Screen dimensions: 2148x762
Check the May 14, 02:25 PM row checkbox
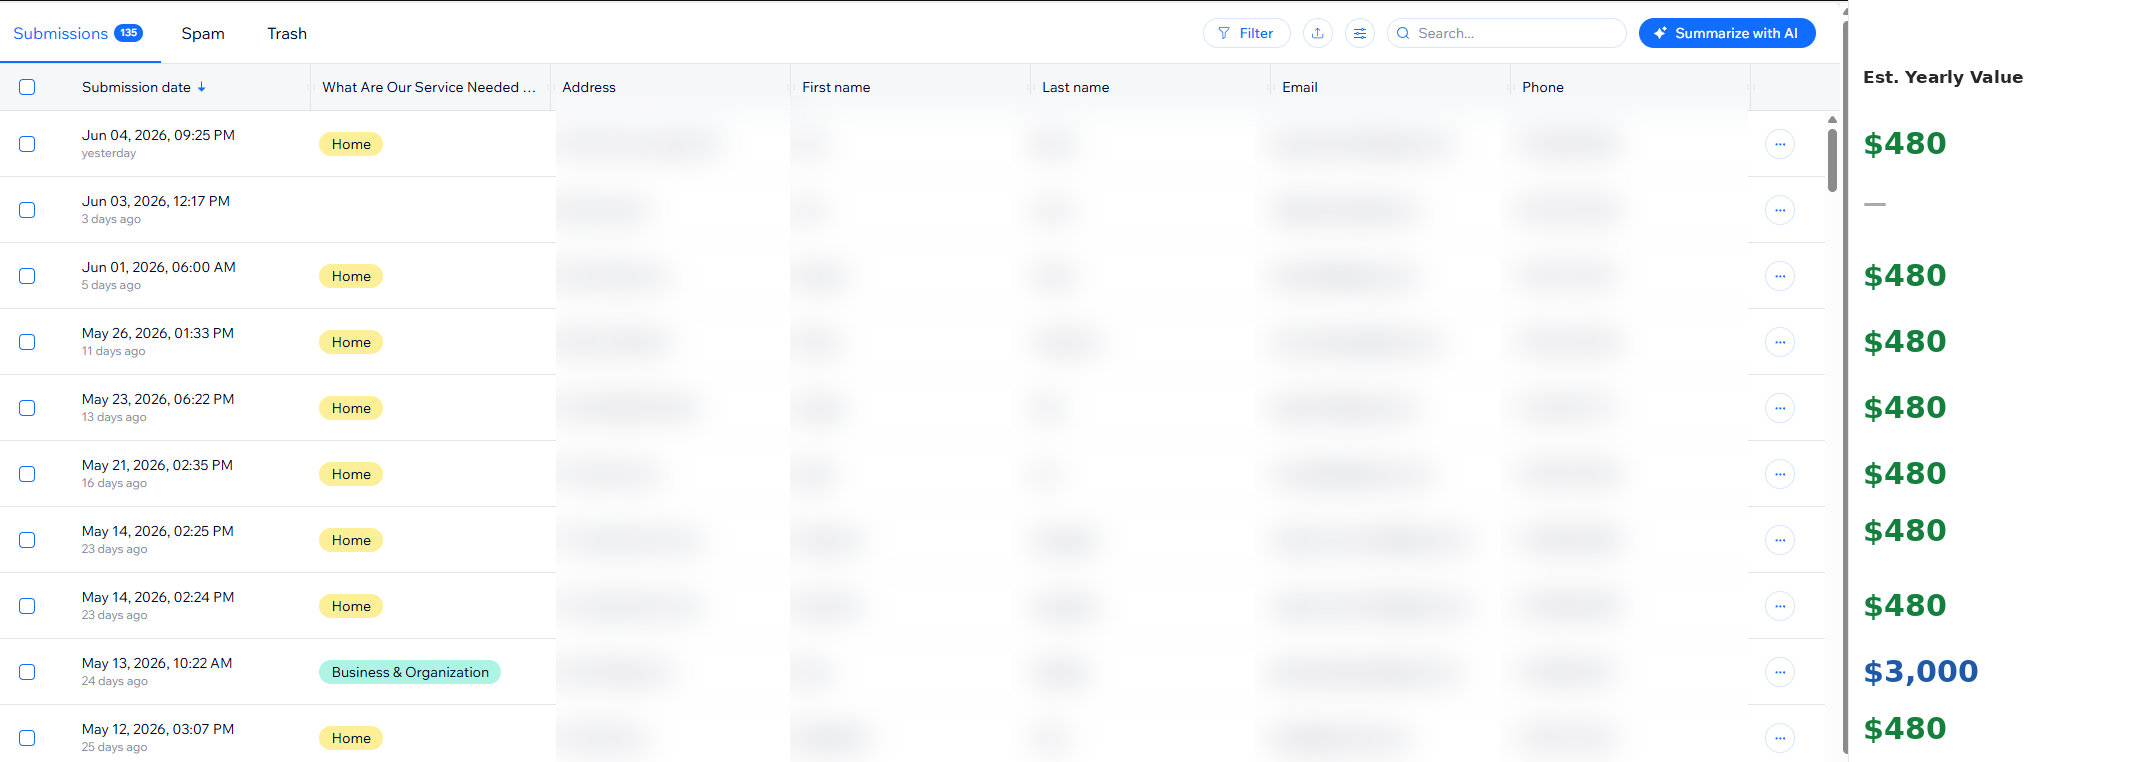27,540
